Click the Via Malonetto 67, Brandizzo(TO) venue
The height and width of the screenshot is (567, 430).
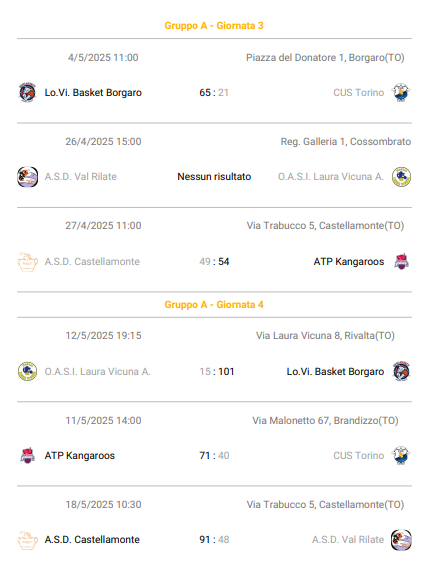[x=325, y=421]
